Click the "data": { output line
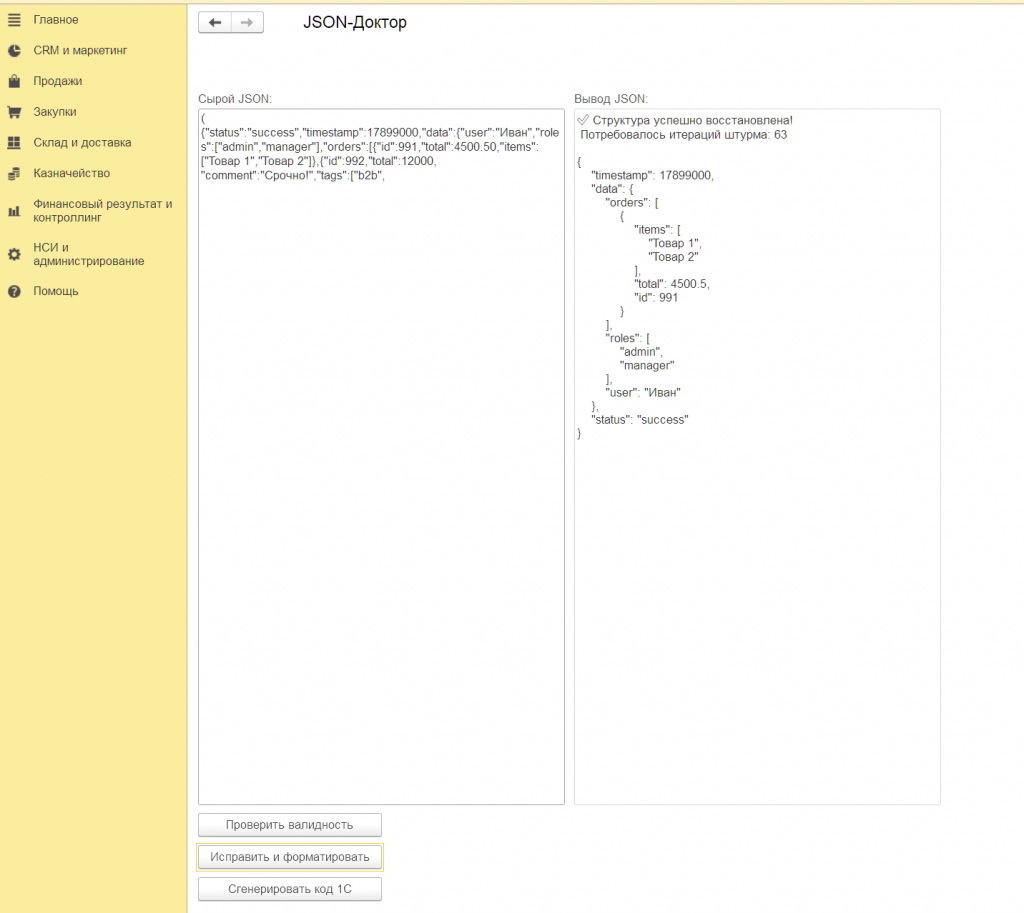Image resolution: width=1024 pixels, height=913 pixels. (611, 189)
